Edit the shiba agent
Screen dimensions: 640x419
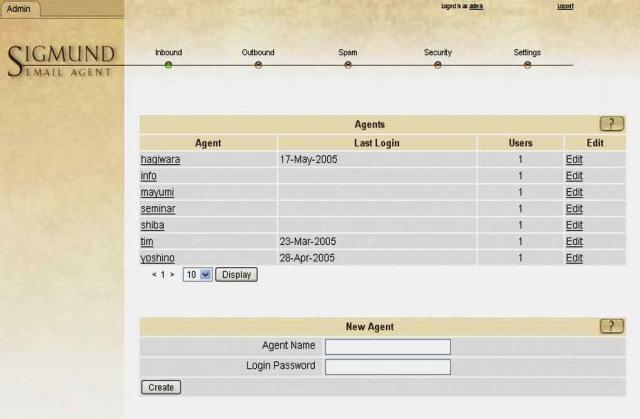(574, 225)
